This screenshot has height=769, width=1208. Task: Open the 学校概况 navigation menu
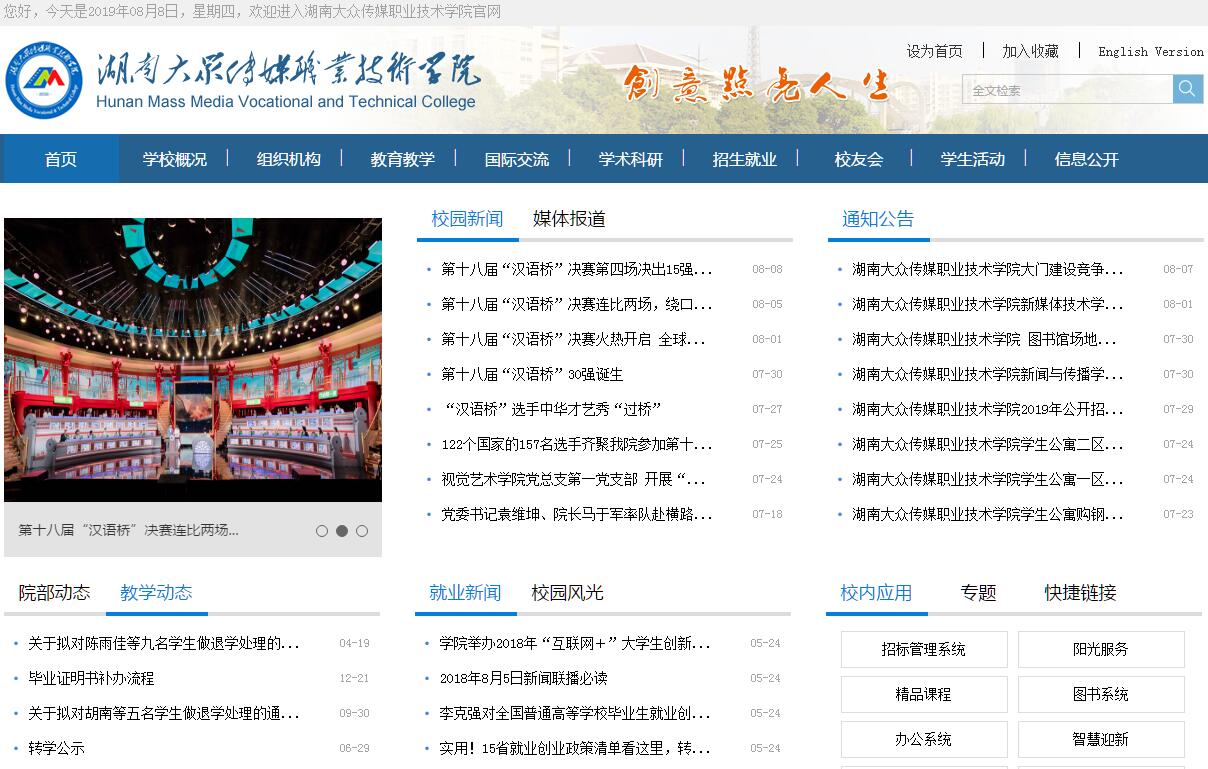pyautogui.click(x=174, y=159)
